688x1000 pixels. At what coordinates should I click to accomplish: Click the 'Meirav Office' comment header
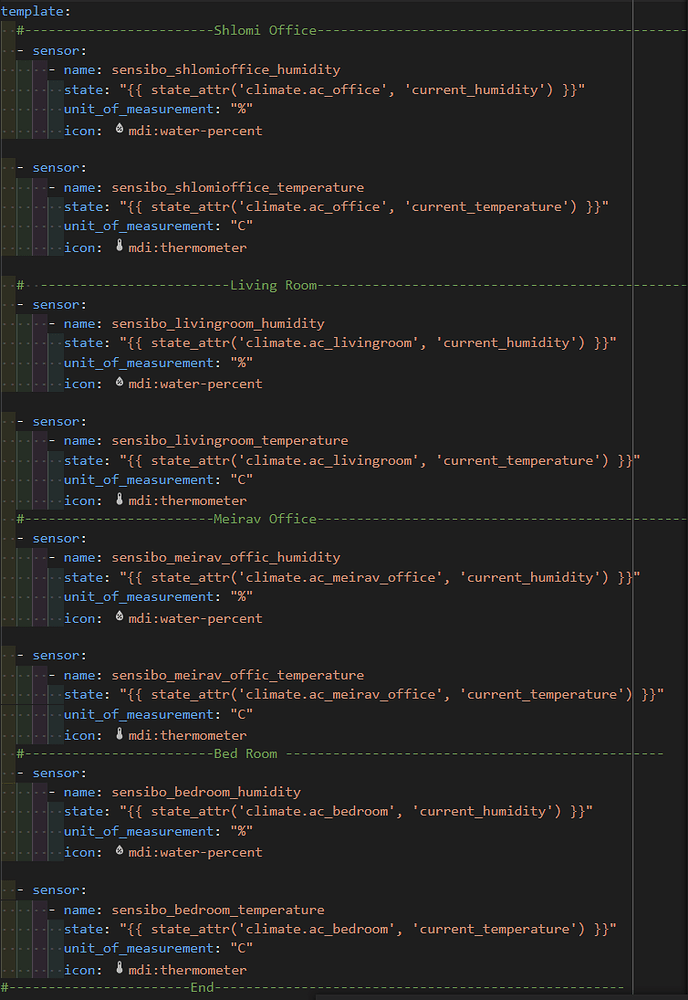coord(264,519)
